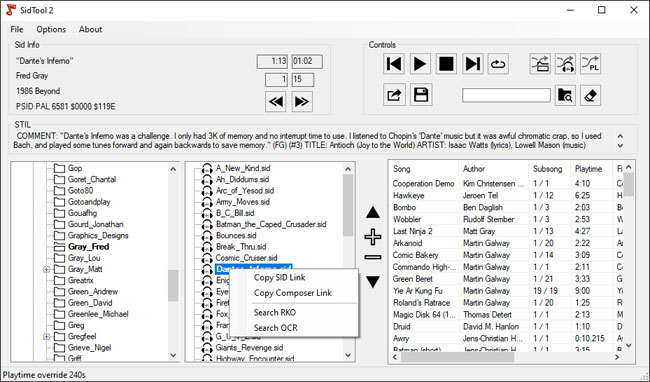Stop playback with the square Stop button
The width and height of the screenshot is (650, 382).
pyautogui.click(x=446, y=64)
